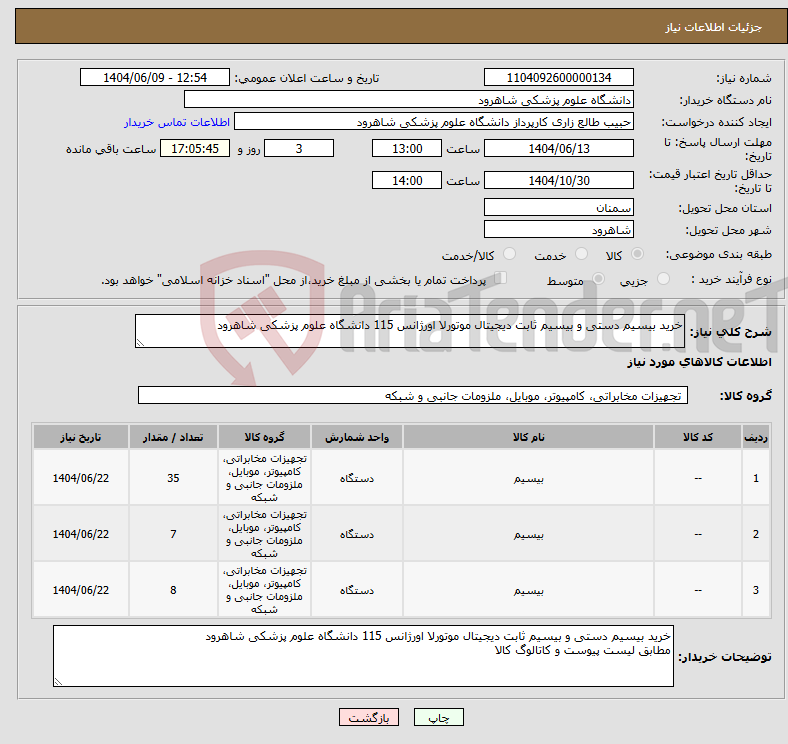The height and width of the screenshot is (744, 788).
Task: Click the سمنان delivery province field
Action: pos(558,207)
